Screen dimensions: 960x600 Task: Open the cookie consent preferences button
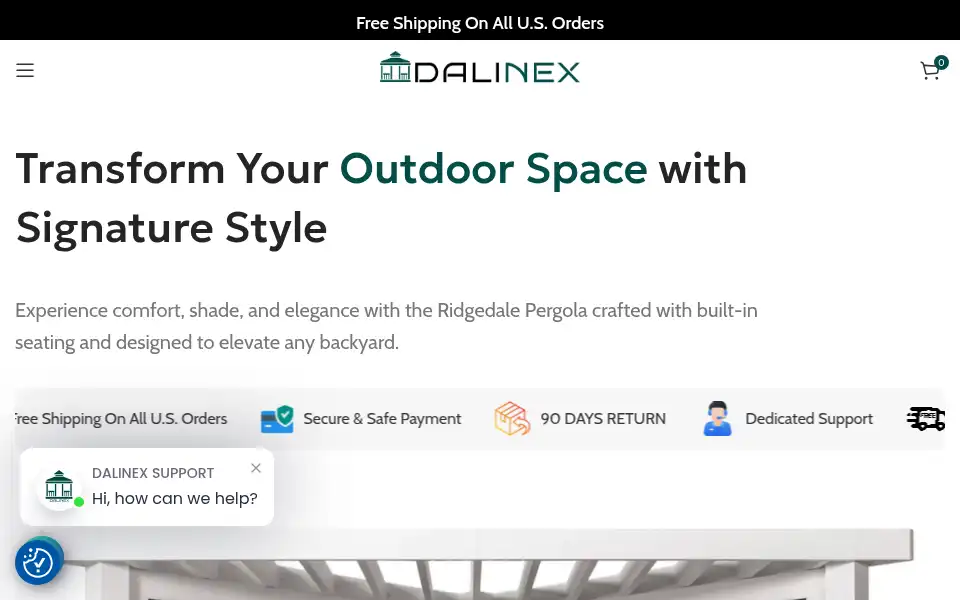coord(39,561)
